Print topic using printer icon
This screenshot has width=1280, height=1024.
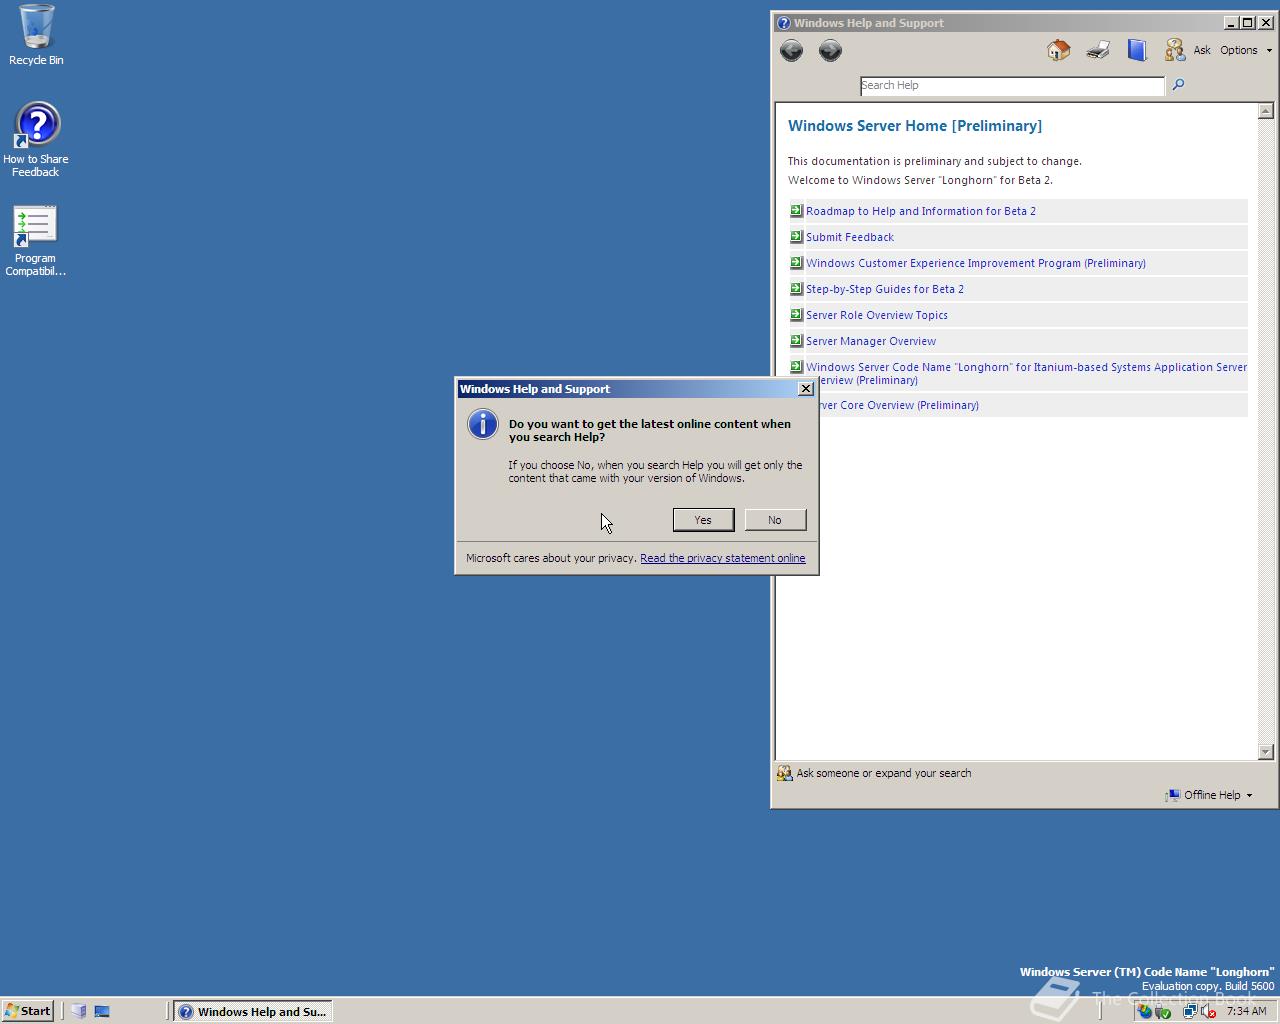[x=1098, y=50]
